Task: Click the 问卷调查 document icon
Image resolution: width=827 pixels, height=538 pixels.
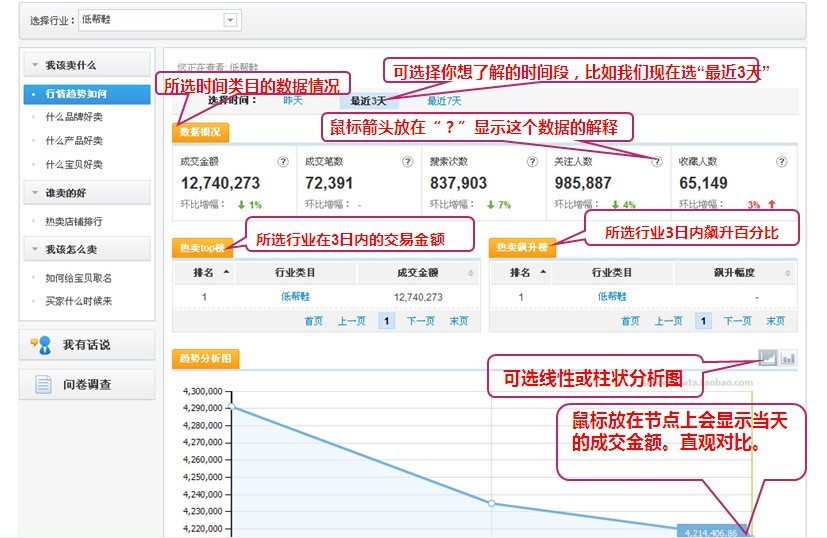Action: pyautogui.click(x=43, y=384)
